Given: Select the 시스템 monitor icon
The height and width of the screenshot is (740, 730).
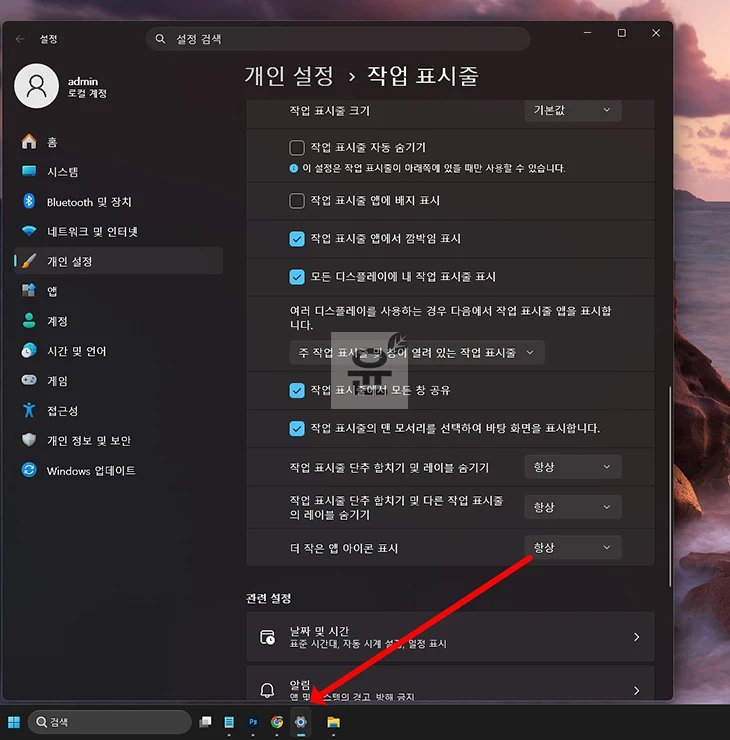Looking at the screenshot, I should click(x=29, y=171).
